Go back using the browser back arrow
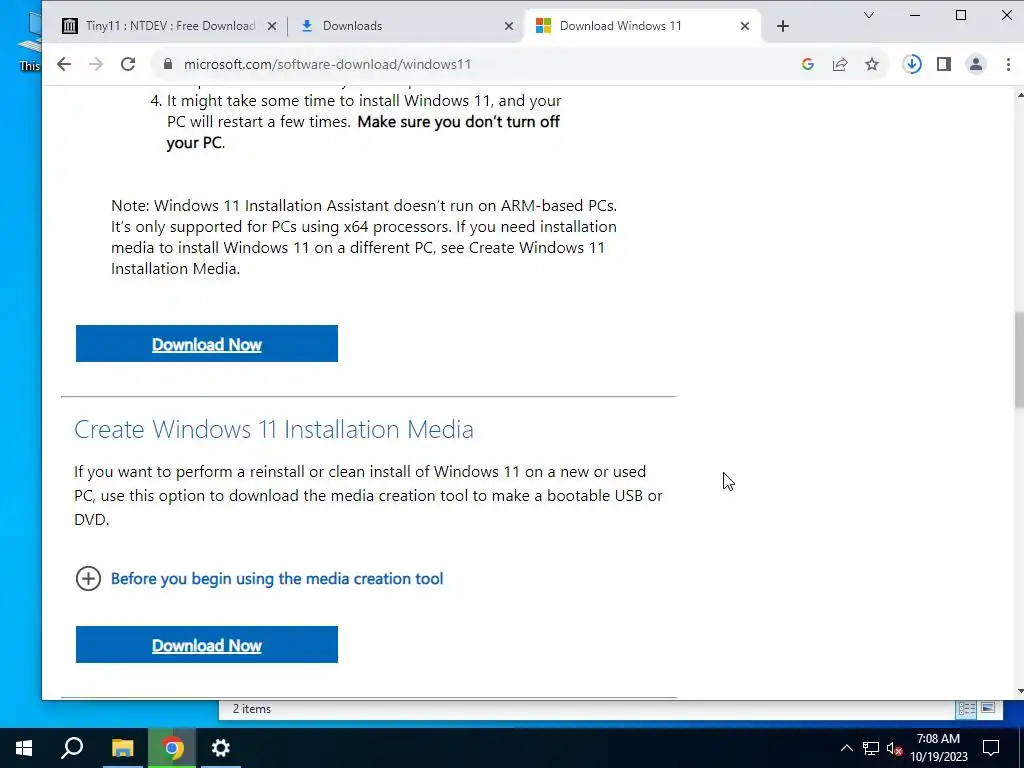1024x768 pixels. 63,64
